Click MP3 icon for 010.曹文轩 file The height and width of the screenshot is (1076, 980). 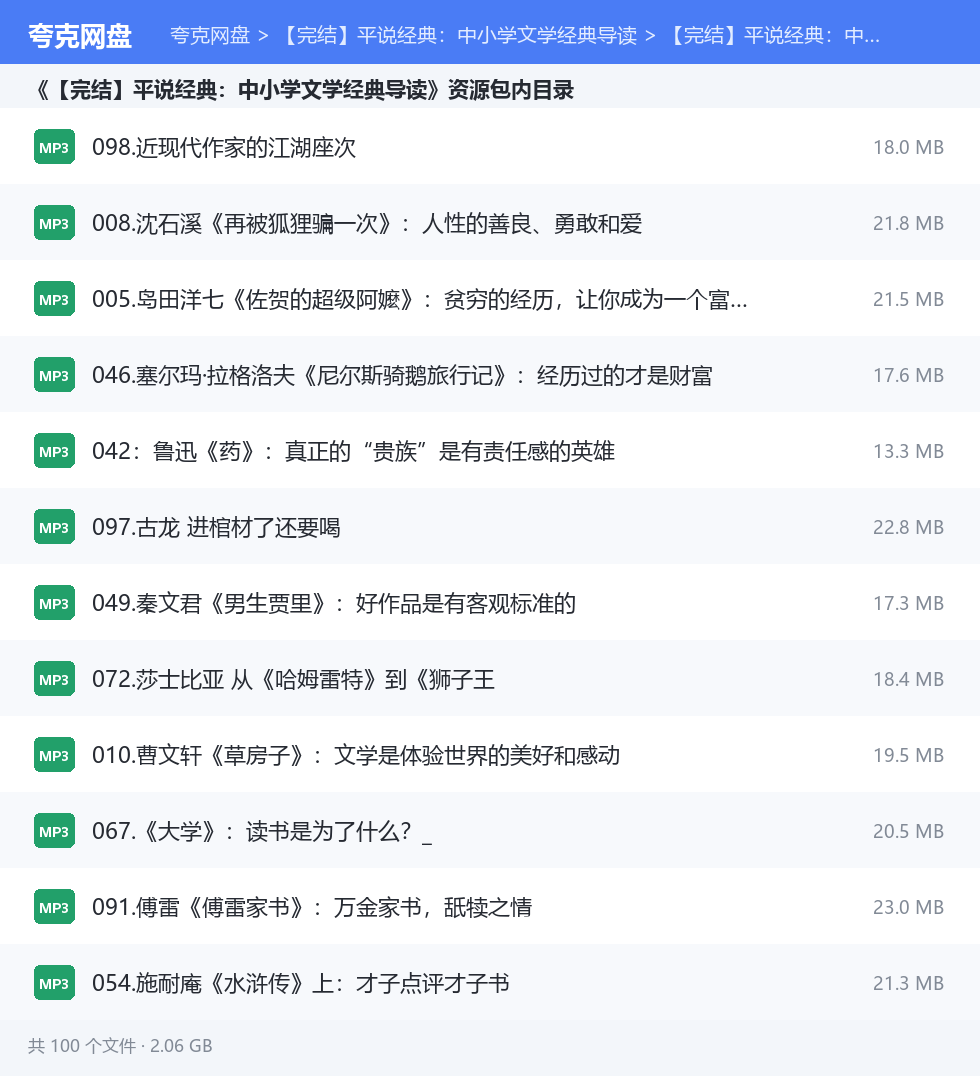point(54,755)
